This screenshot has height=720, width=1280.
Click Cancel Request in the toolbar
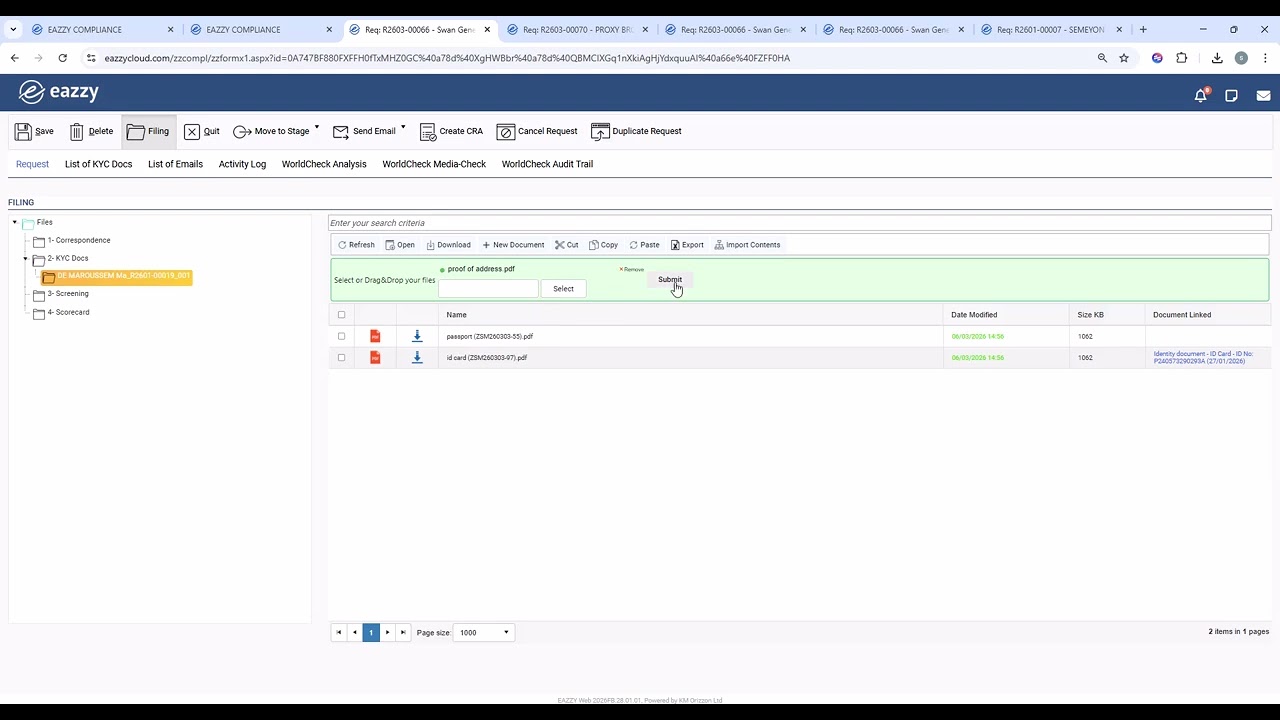pyautogui.click(x=537, y=132)
